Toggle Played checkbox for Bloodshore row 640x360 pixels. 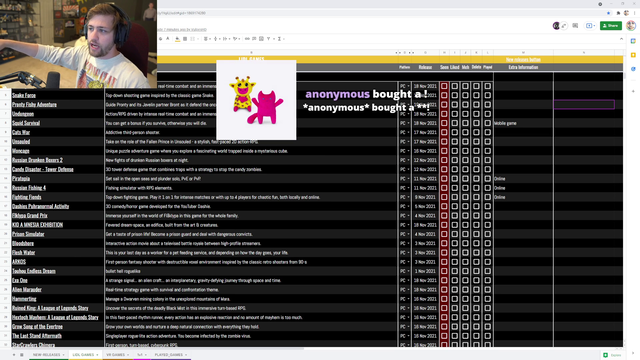(487, 243)
